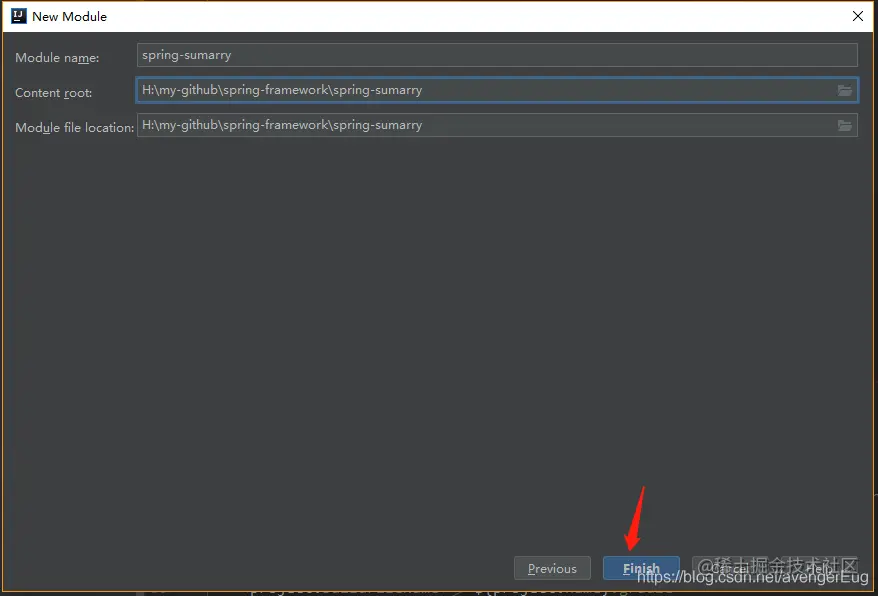878x596 pixels.
Task: Click the IntelliJ icon in title bar
Action: coord(18,16)
